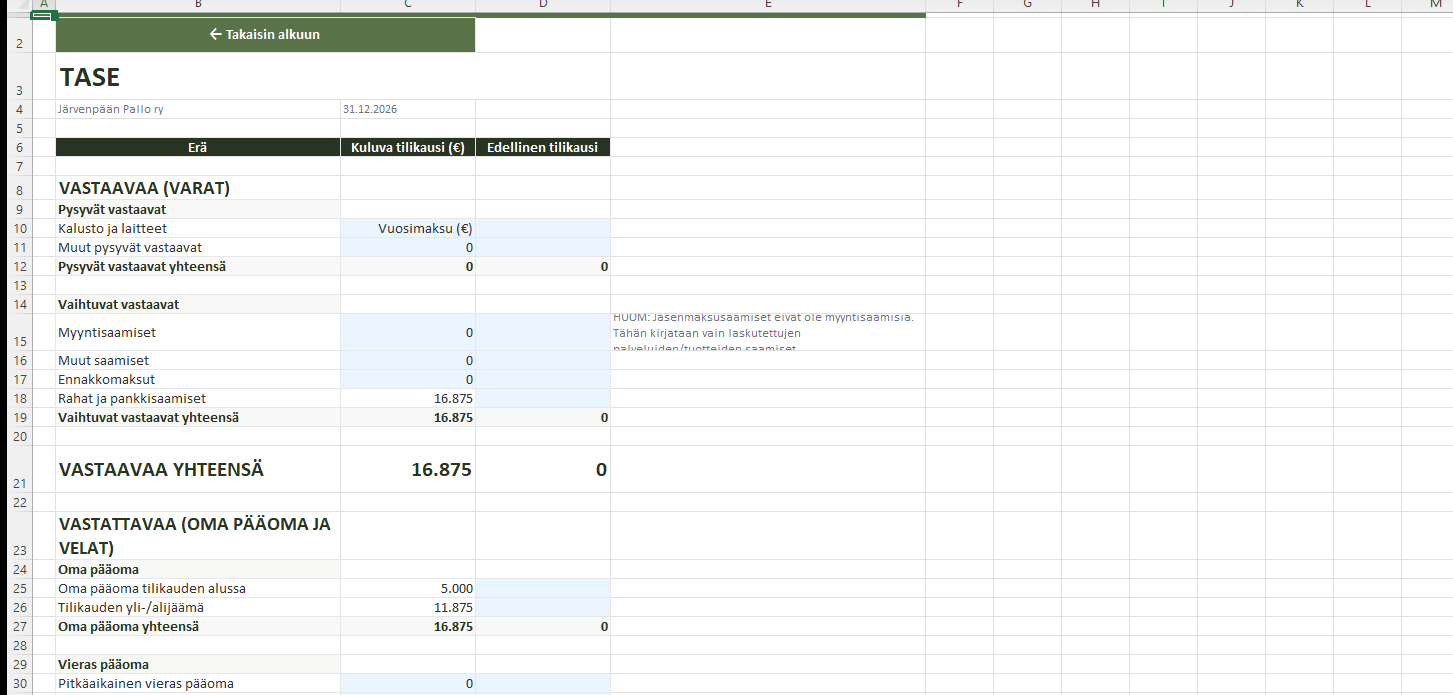Click the Edellinen tilikausi column heading
Image resolution: width=1453 pixels, height=695 pixels.
tap(542, 147)
